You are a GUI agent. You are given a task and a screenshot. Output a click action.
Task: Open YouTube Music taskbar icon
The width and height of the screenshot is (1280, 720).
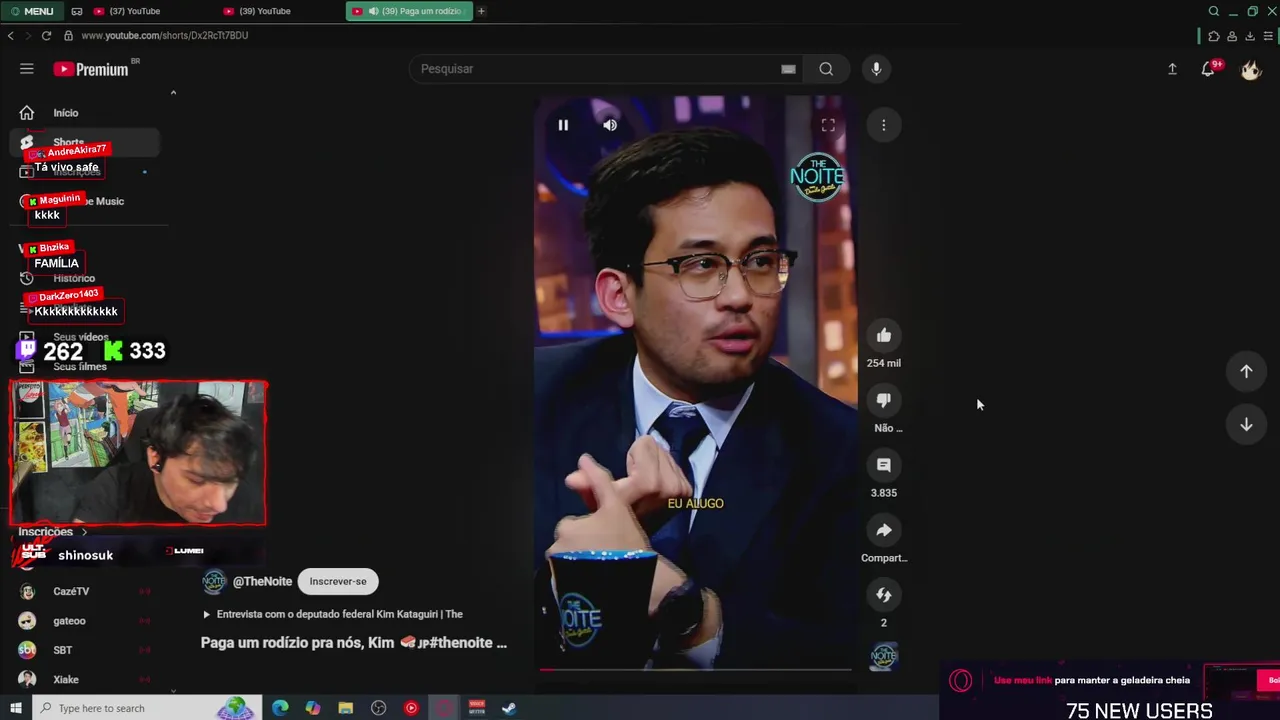click(x=411, y=708)
